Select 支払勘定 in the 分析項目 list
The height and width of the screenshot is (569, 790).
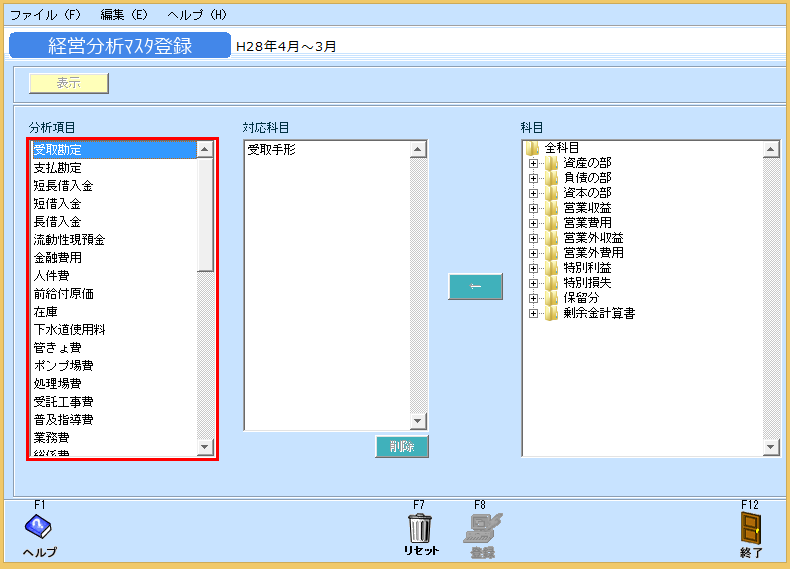click(x=114, y=168)
